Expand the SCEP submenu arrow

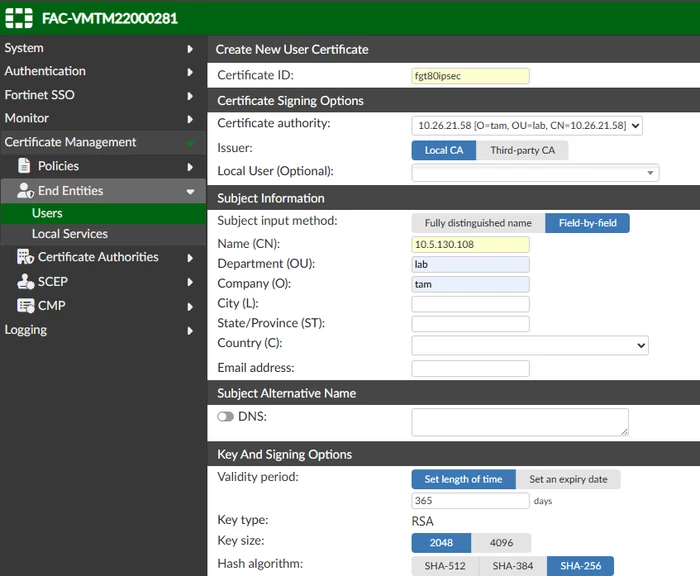[190, 282]
